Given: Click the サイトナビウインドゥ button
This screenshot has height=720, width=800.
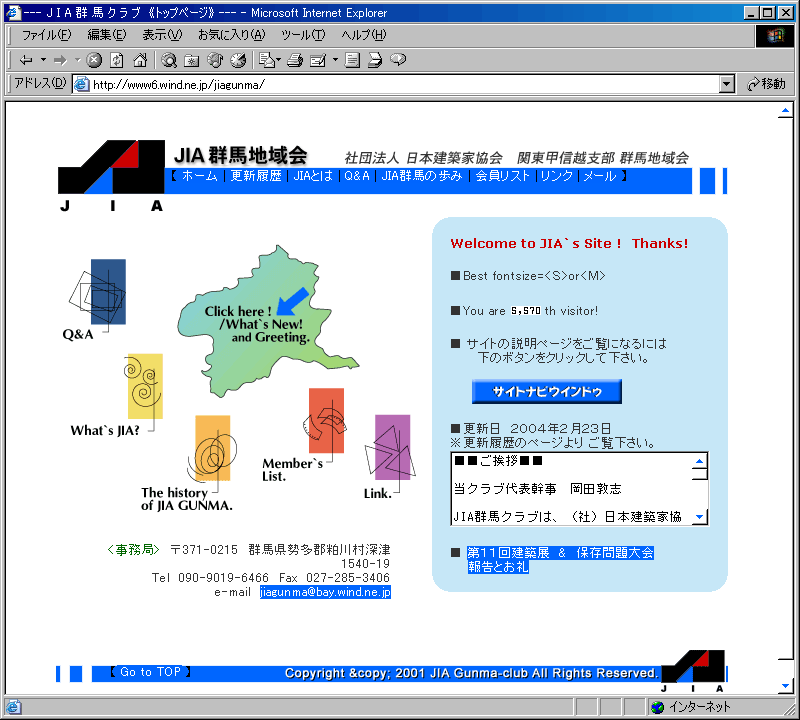Looking at the screenshot, I should pos(547,391).
